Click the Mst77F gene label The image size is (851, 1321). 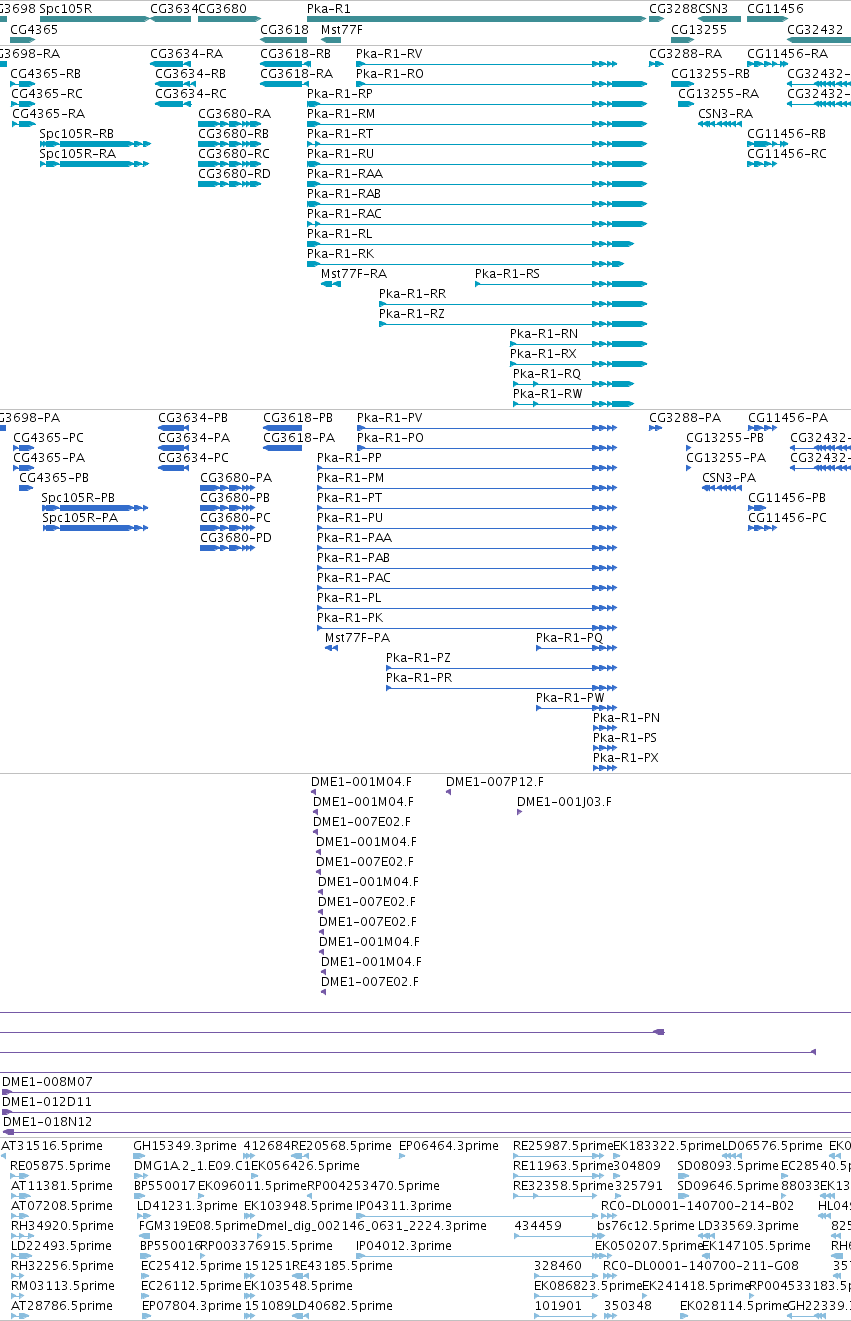[342, 29]
